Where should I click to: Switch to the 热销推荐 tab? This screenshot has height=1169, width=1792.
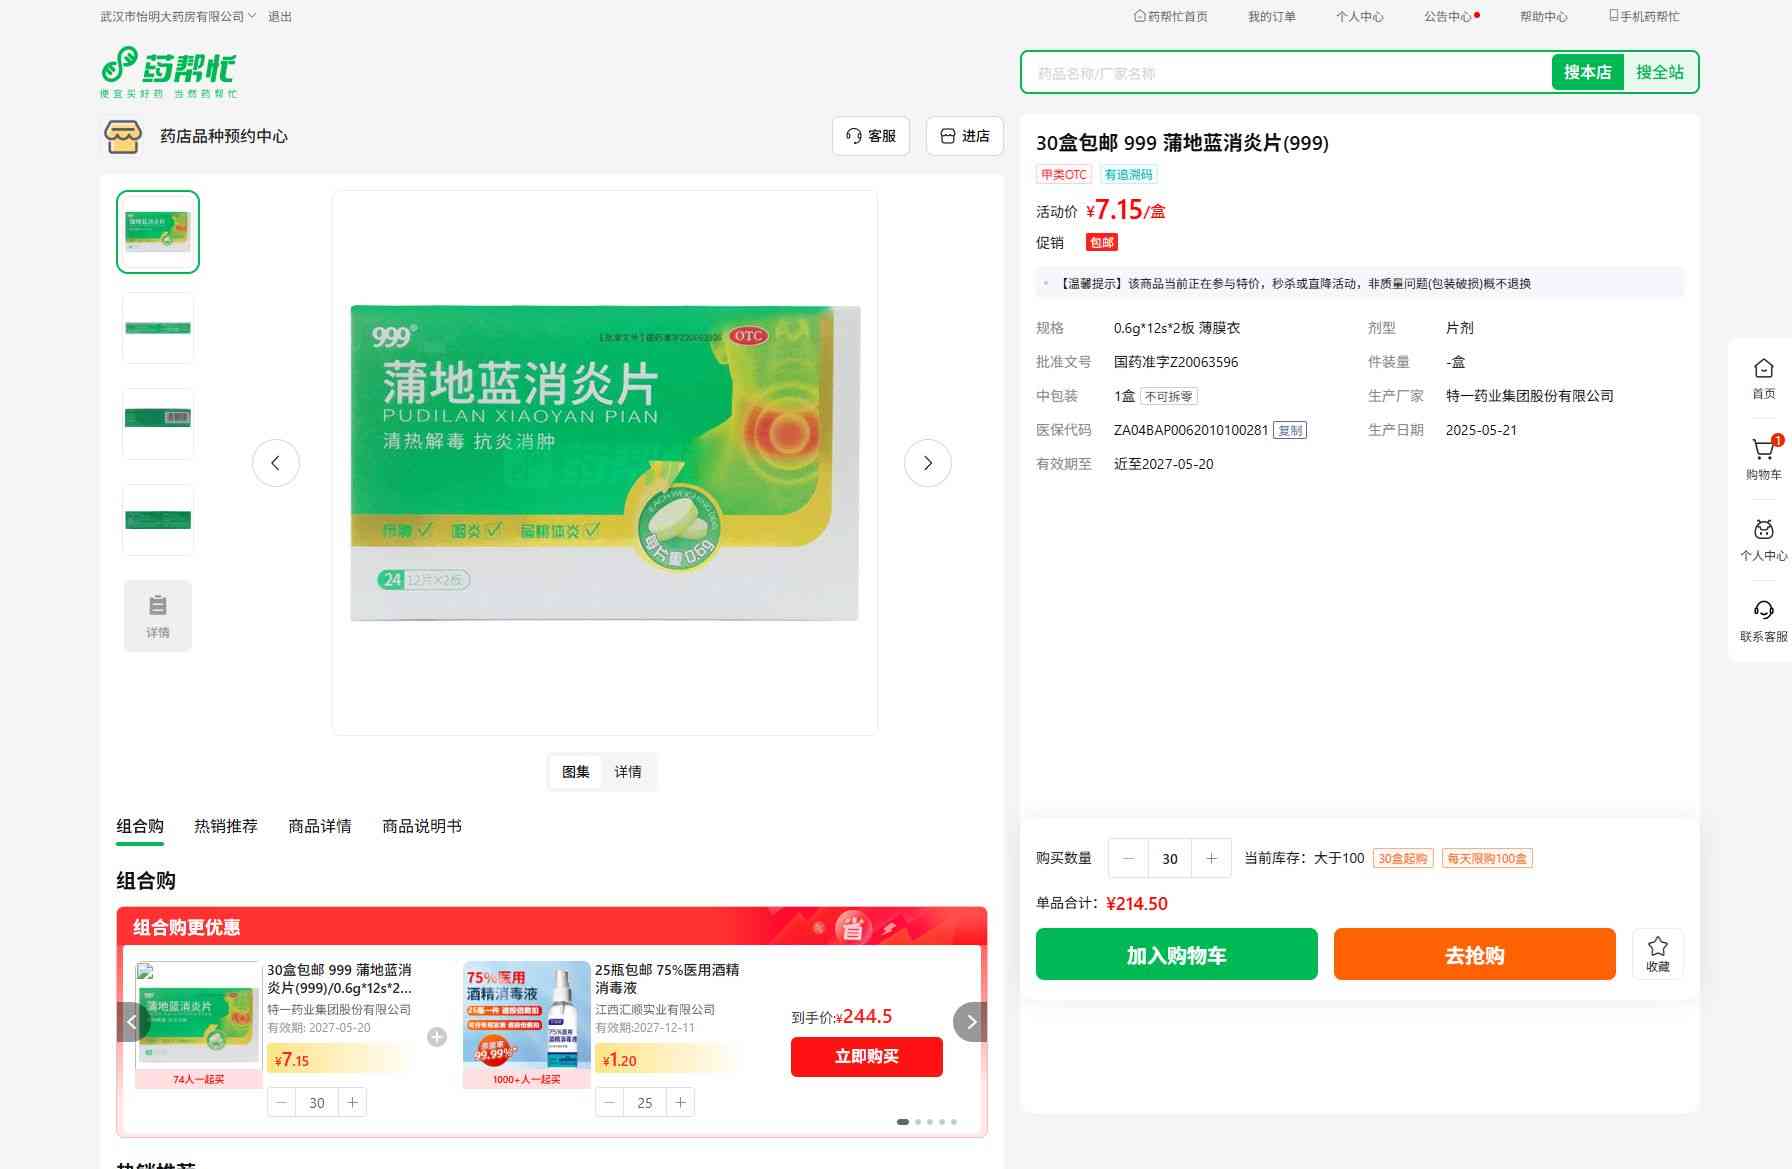pyautogui.click(x=225, y=826)
